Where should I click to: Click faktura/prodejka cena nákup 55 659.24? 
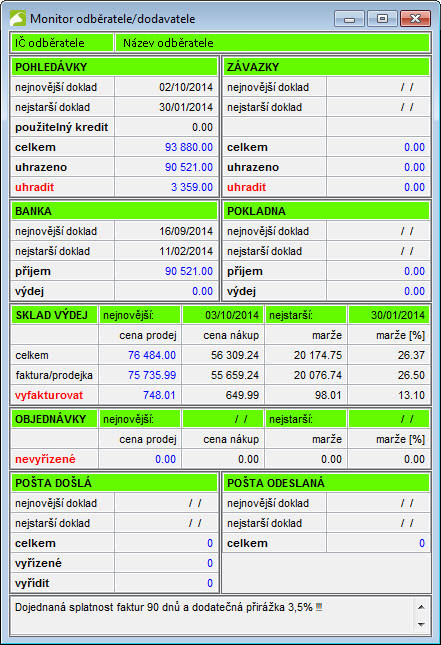click(x=235, y=375)
